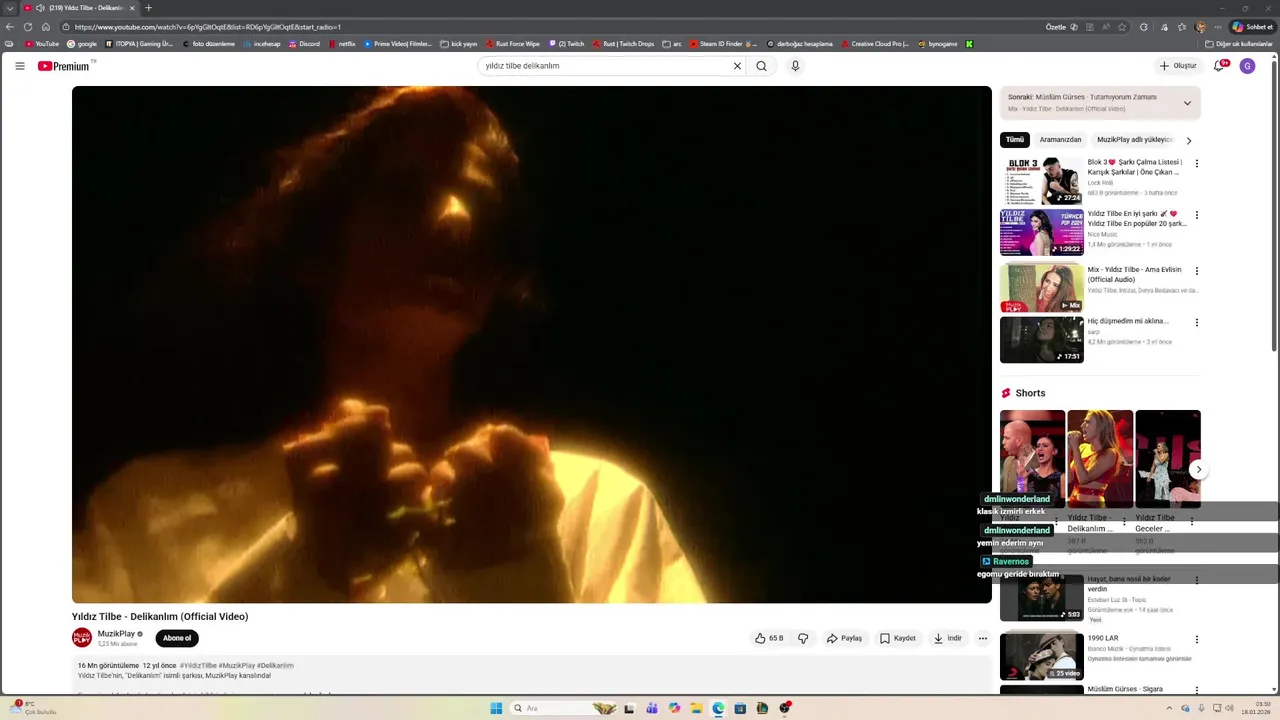1280x720 pixels.
Task: Open the YouTube hamburger guide menu
Action: pos(20,66)
